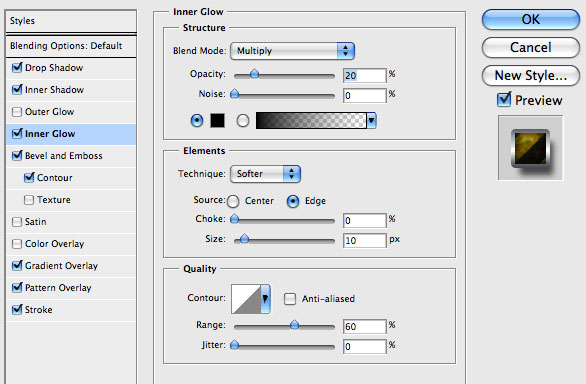Click the Noise value field
The image size is (586, 384).
point(365,95)
